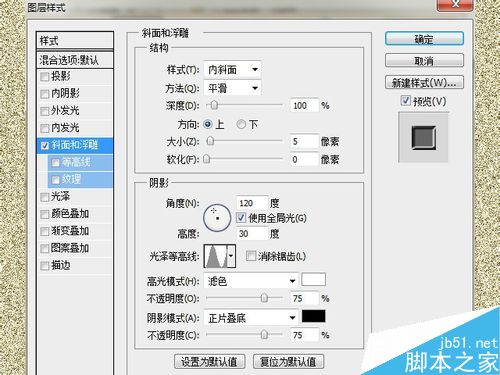Open the 方法(Q) dropdown showing 平滑
The height and width of the screenshot is (375, 500).
tap(232, 88)
